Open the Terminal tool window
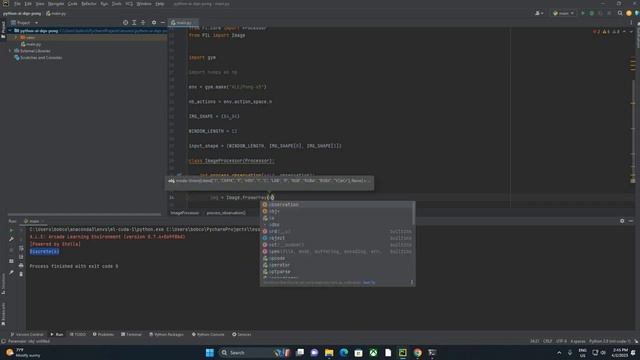The width and height of the screenshot is (640, 360). [131, 334]
